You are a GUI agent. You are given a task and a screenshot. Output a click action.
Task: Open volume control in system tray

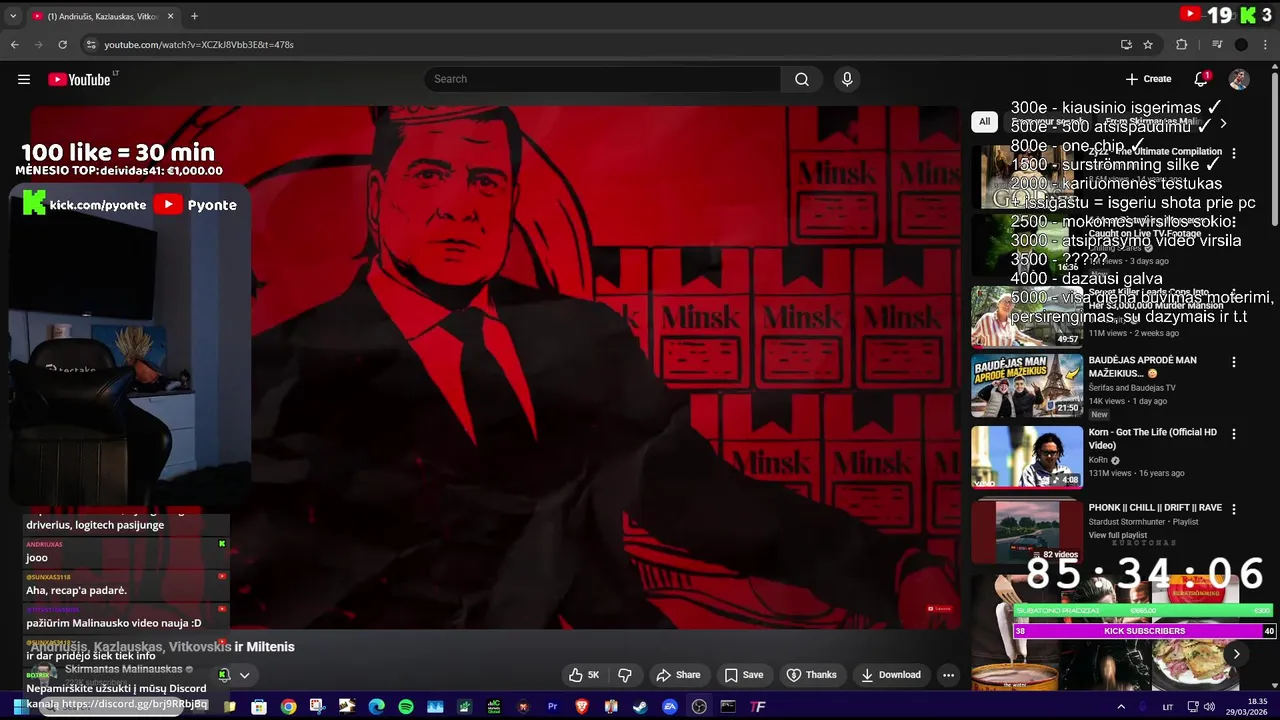pyautogui.click(x=1209, y=707)
